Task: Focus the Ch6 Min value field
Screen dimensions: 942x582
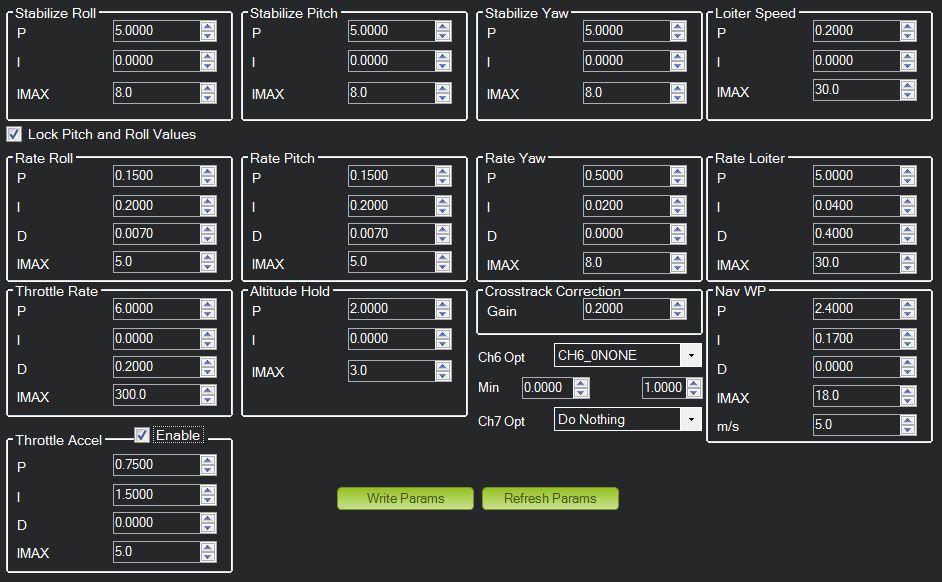Action: (x=548, y=387)
